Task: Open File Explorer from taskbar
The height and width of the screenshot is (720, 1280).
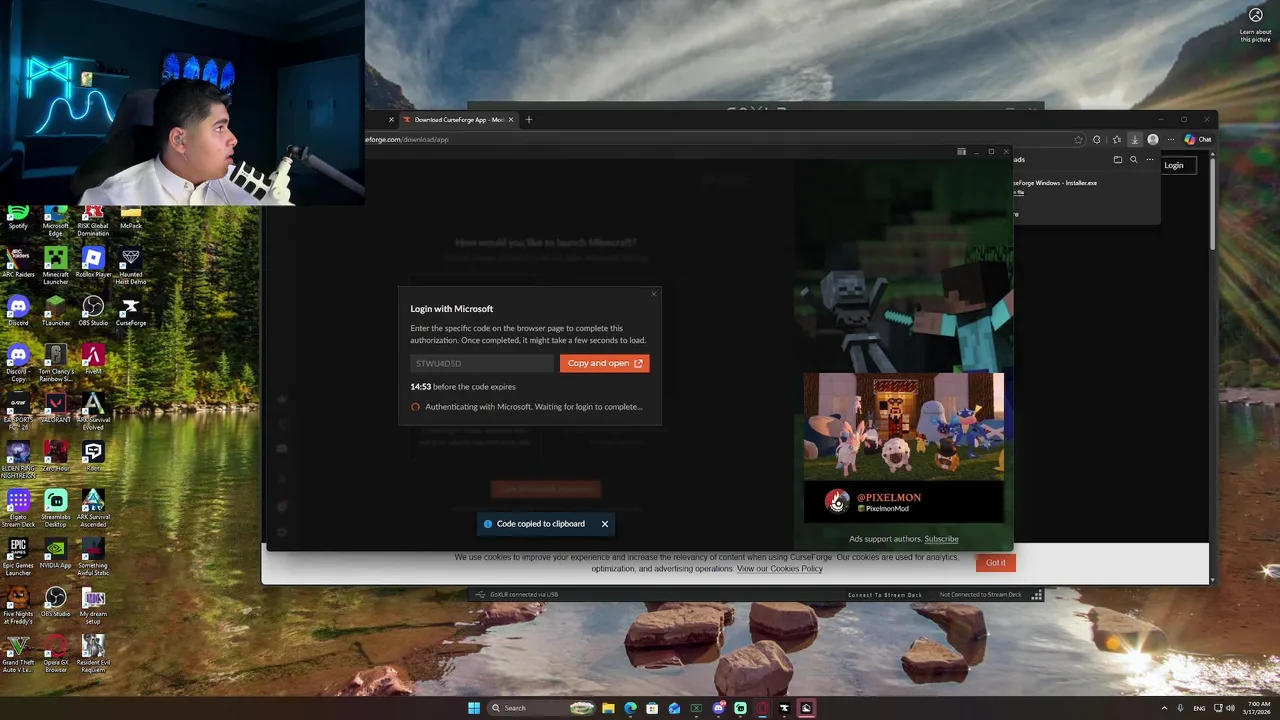Action: [608, 708]
